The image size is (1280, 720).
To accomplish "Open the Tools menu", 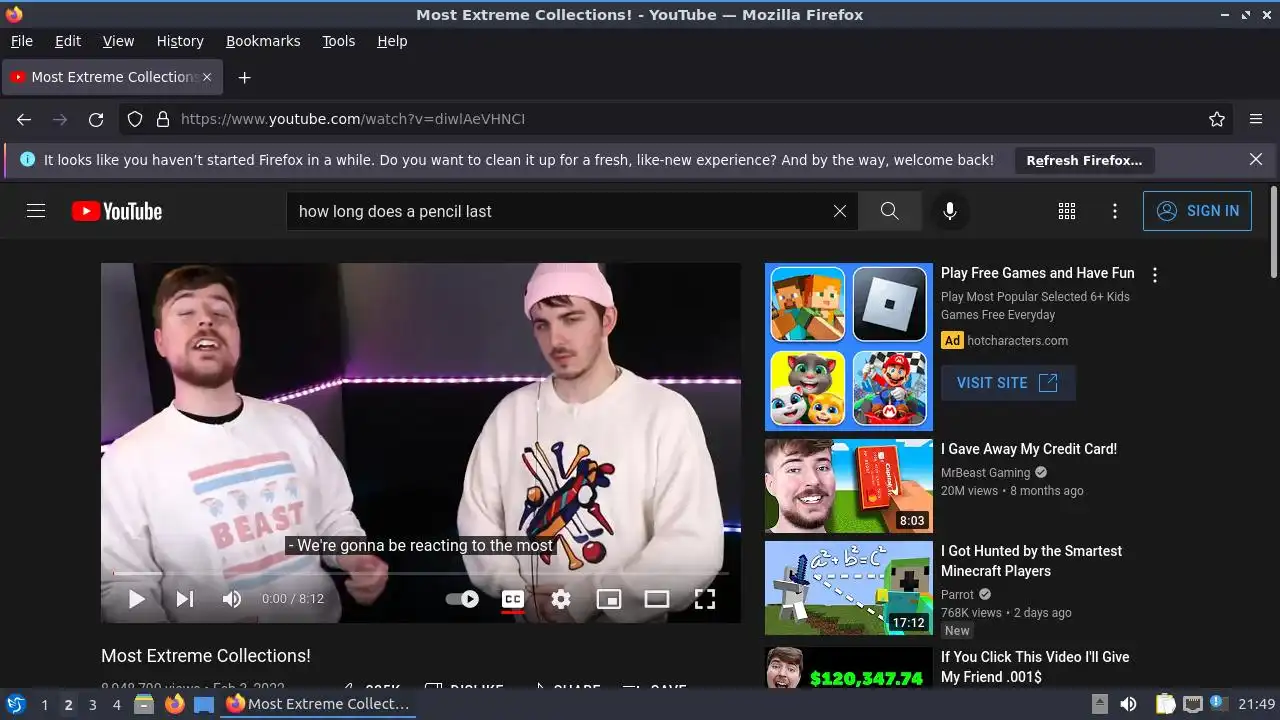I will [339, 41].
